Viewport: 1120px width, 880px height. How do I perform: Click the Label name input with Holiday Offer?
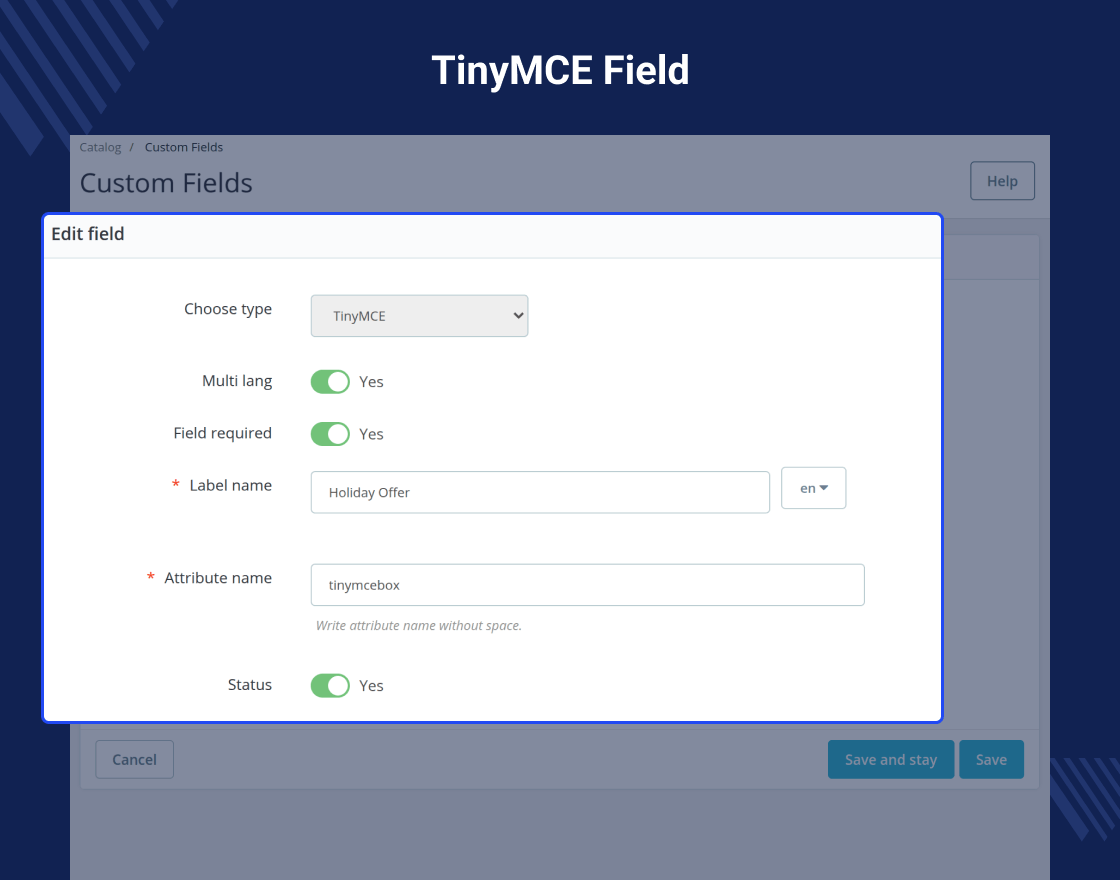coord(540,492)
